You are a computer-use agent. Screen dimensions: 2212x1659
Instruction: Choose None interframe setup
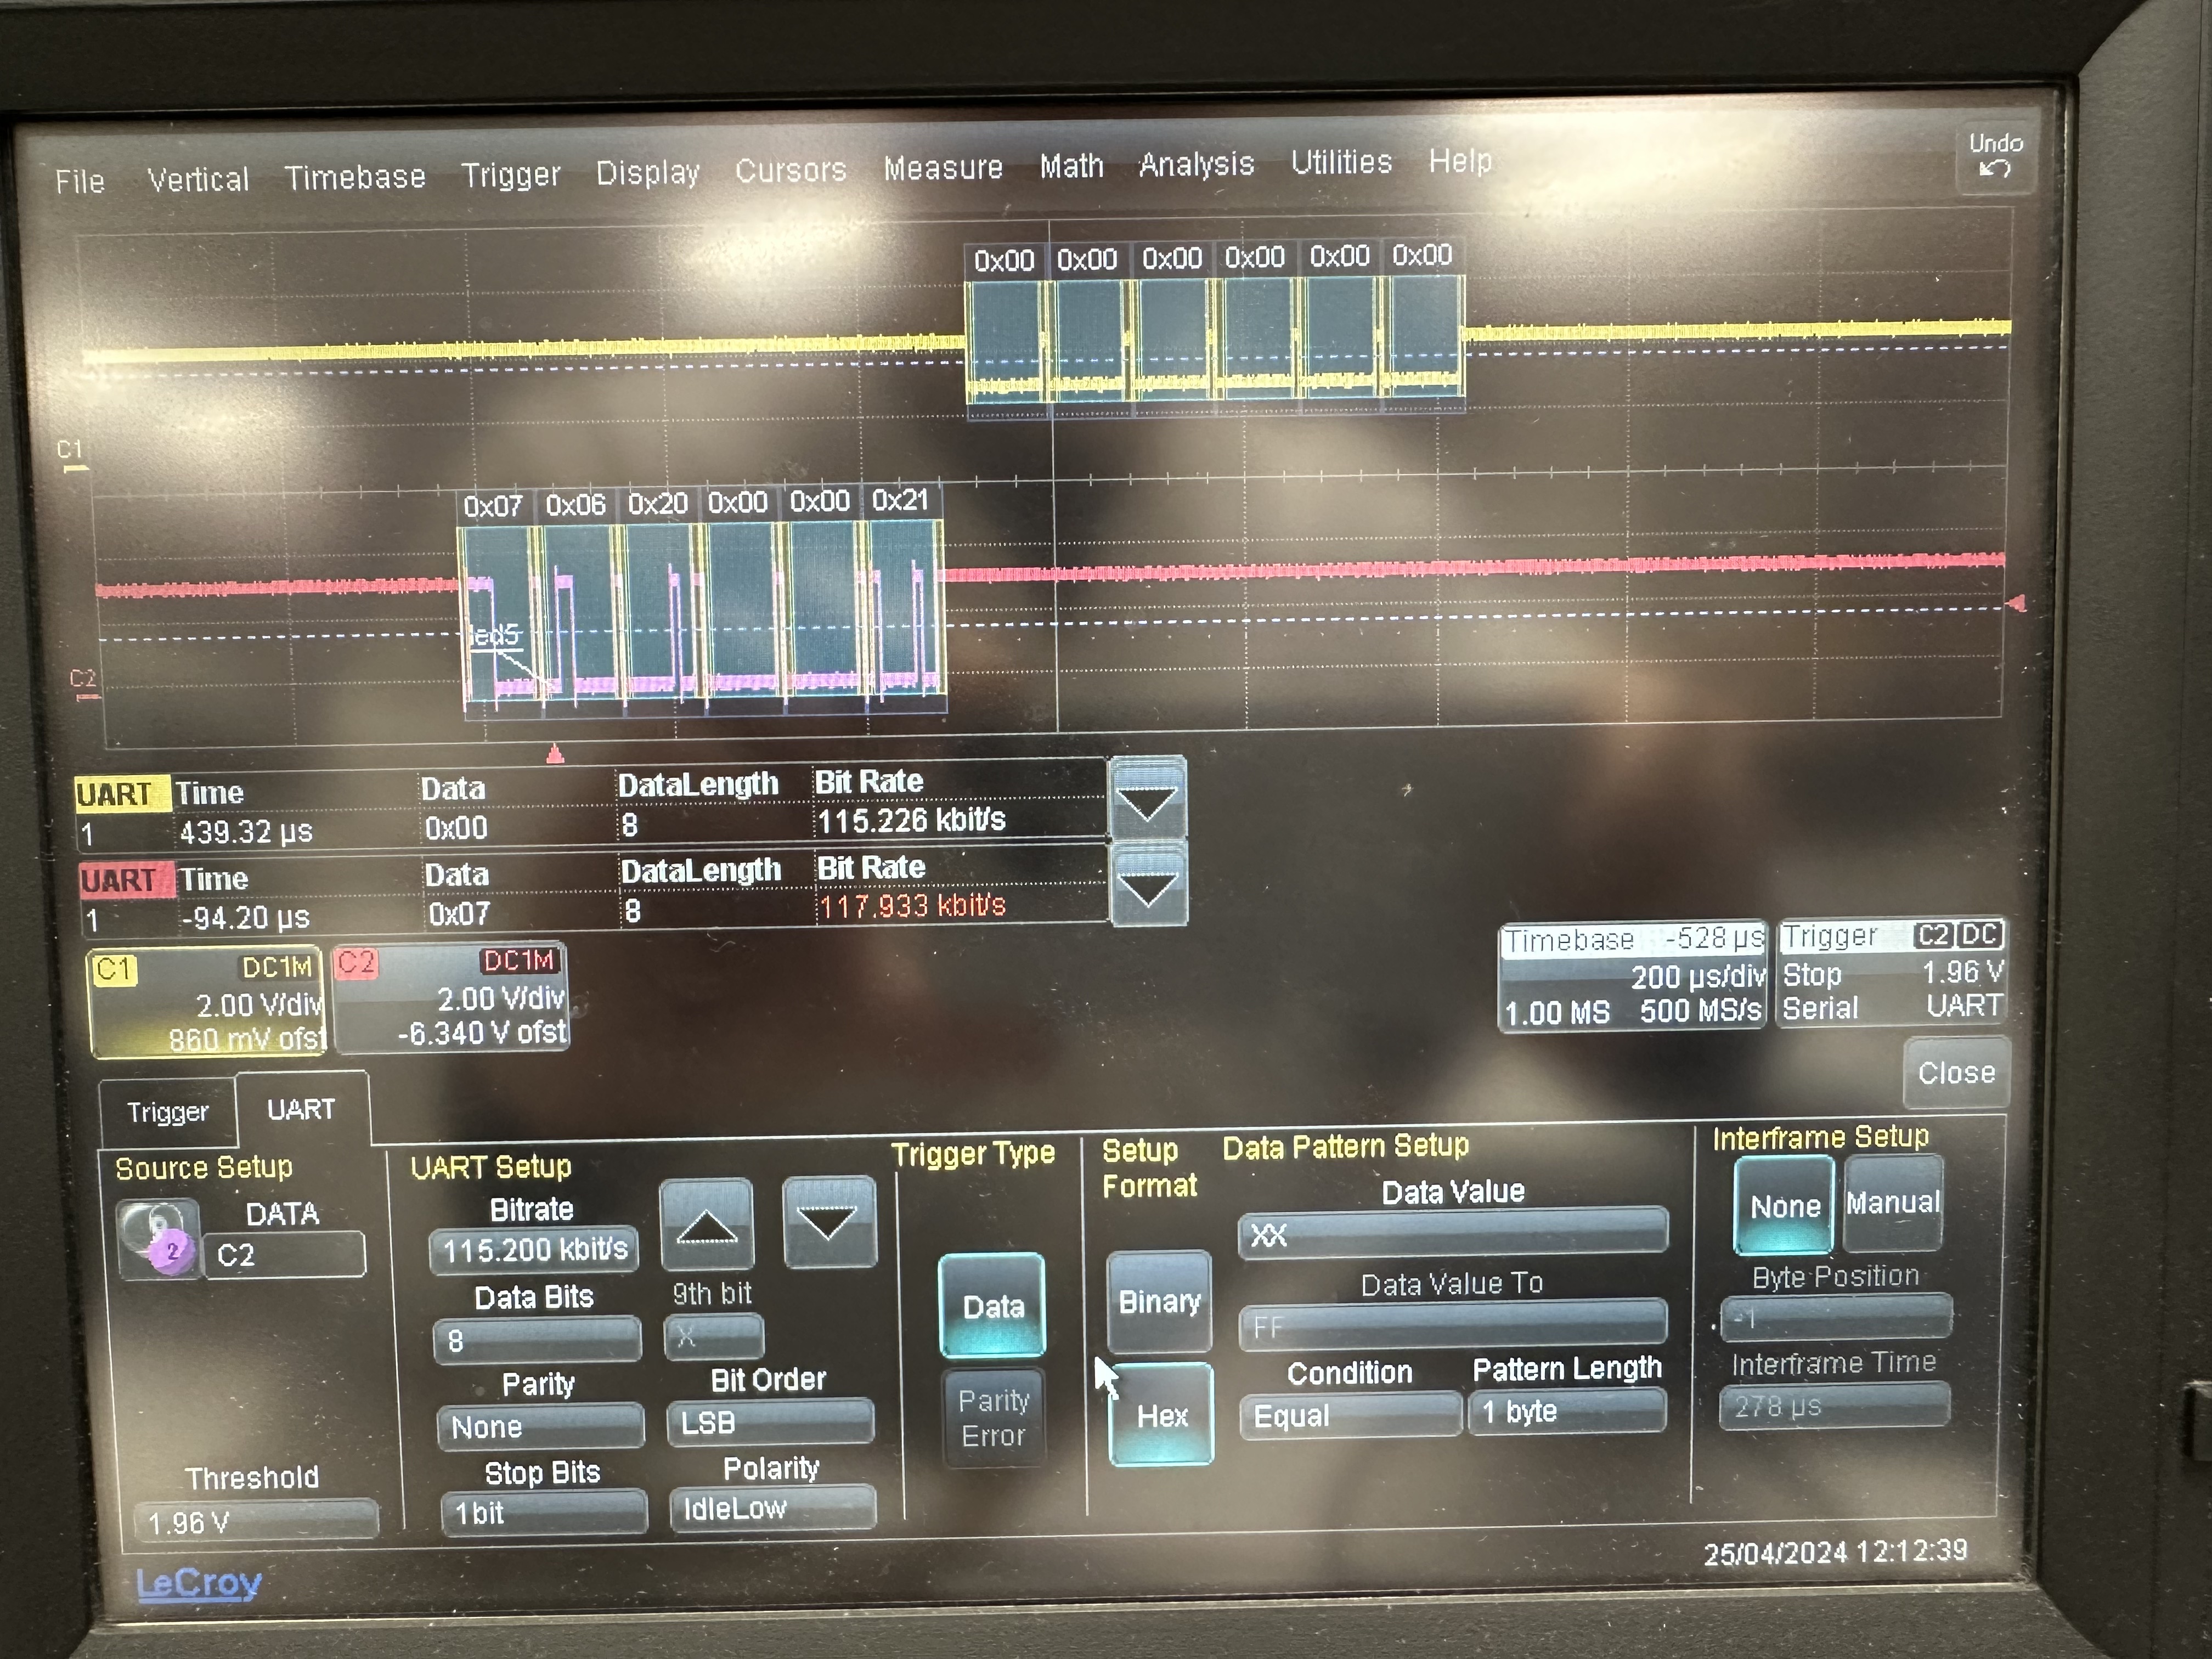pos(1784,1205)
